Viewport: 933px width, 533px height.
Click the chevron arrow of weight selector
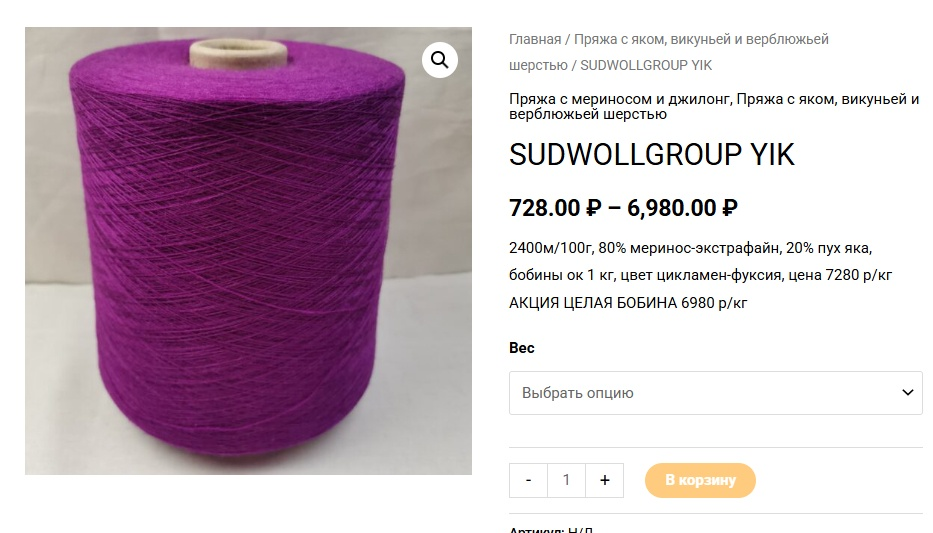907,393
